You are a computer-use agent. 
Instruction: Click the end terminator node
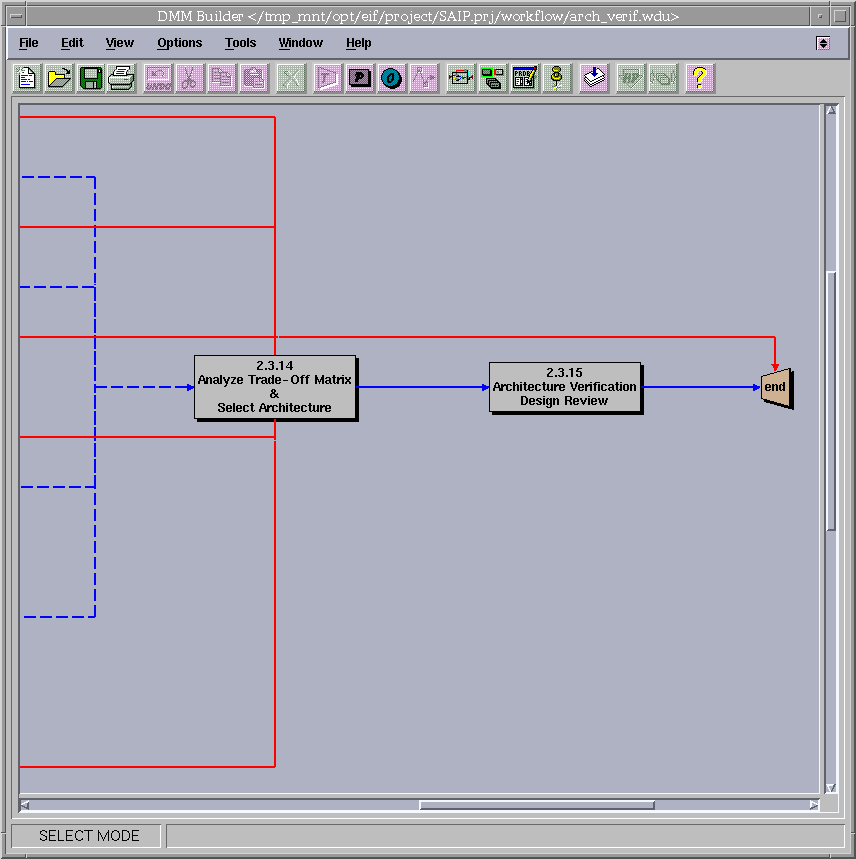[776, 388]
